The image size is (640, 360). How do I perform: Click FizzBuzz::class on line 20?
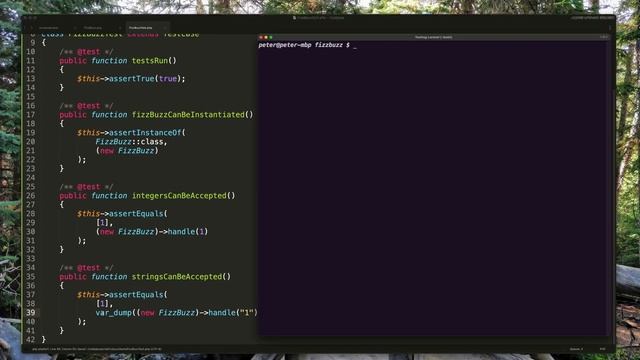[131, 142]
